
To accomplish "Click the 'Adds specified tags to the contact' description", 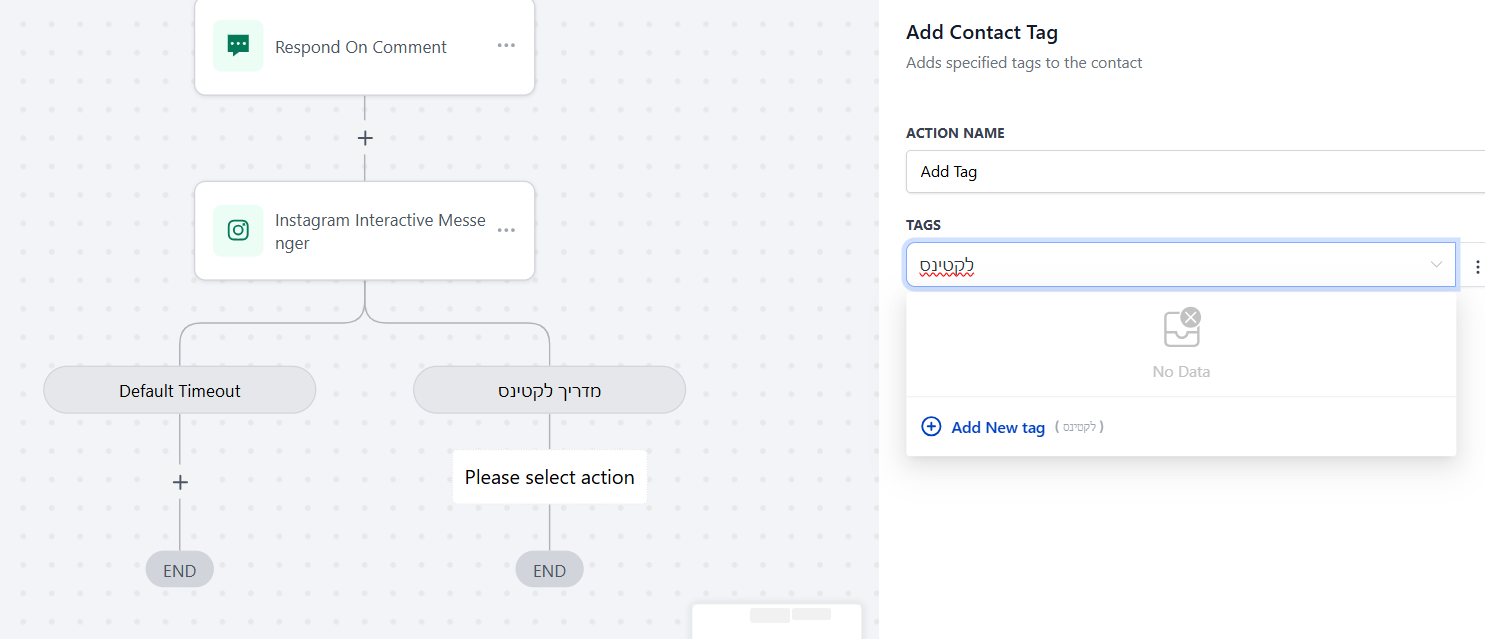I will tap(1024, 62).
